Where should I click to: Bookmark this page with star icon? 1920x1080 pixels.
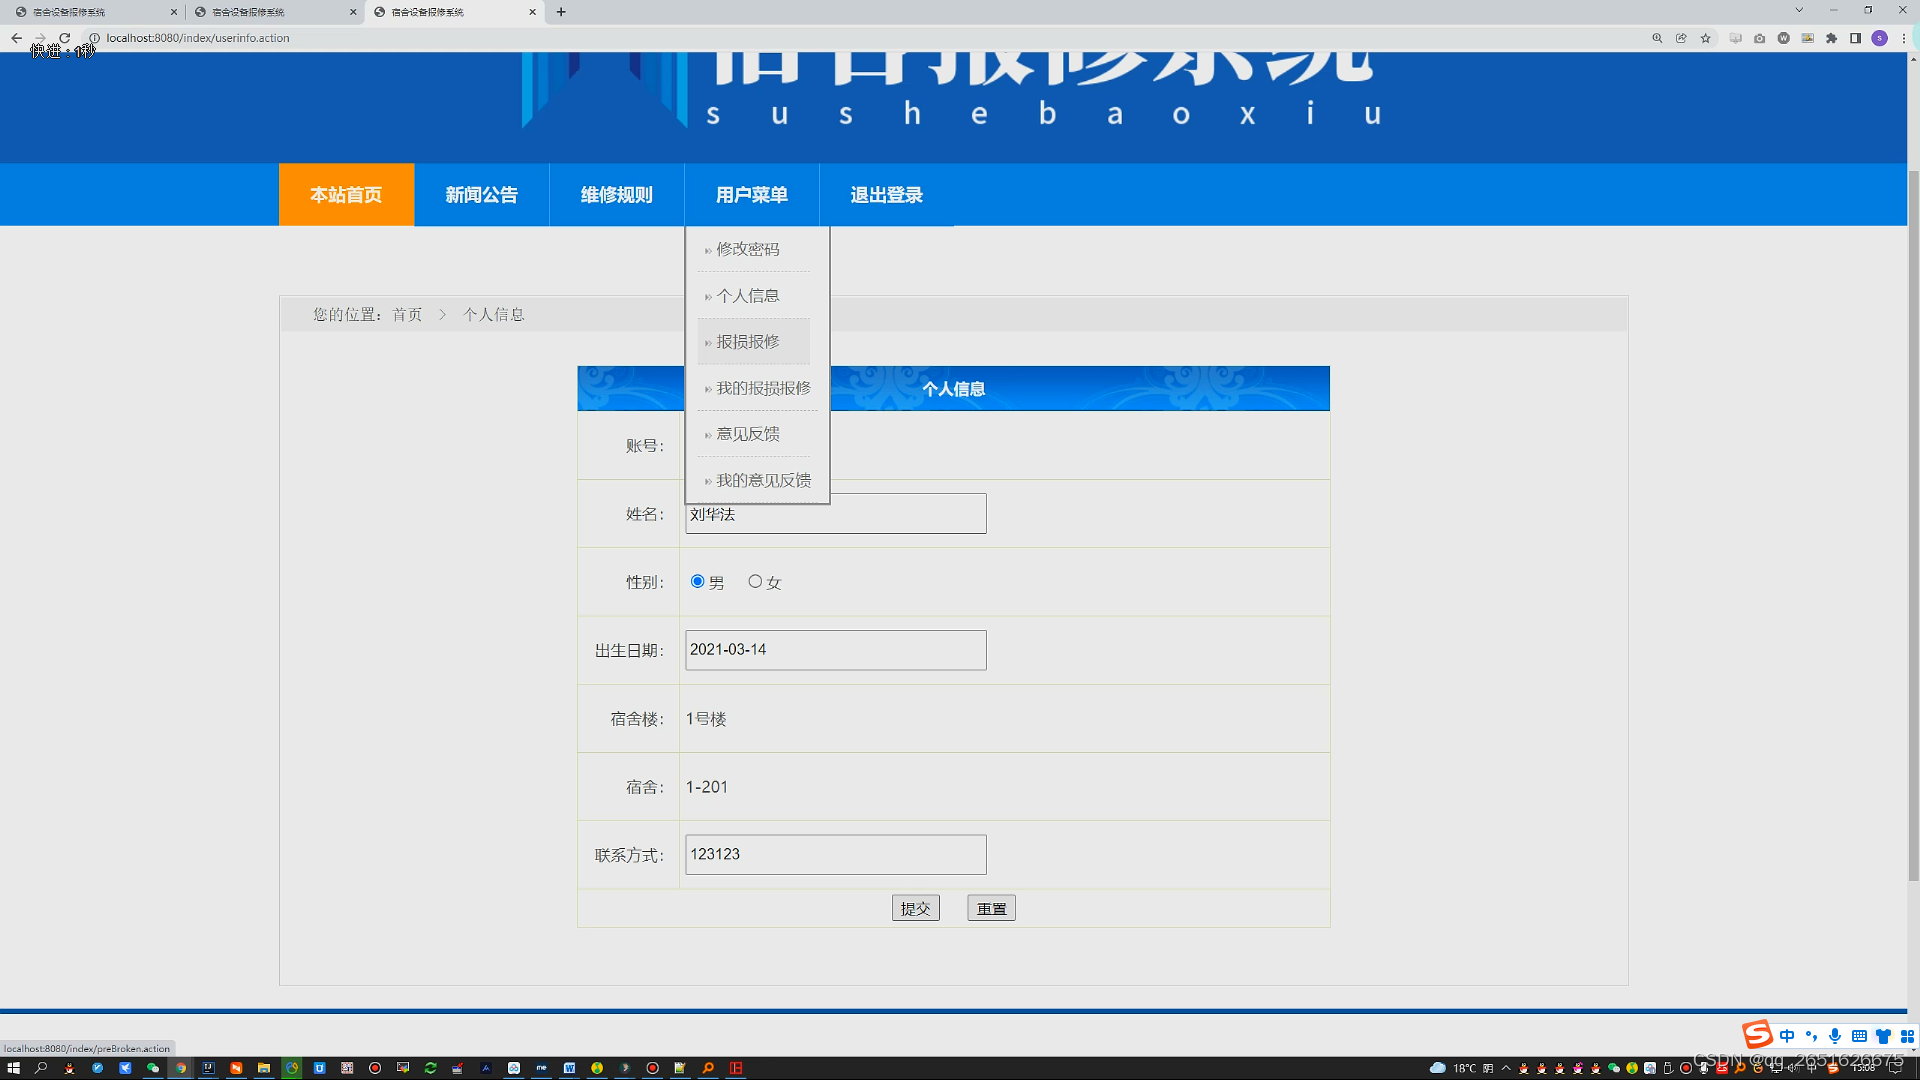pyautogui.click(x=1706, y=38)
